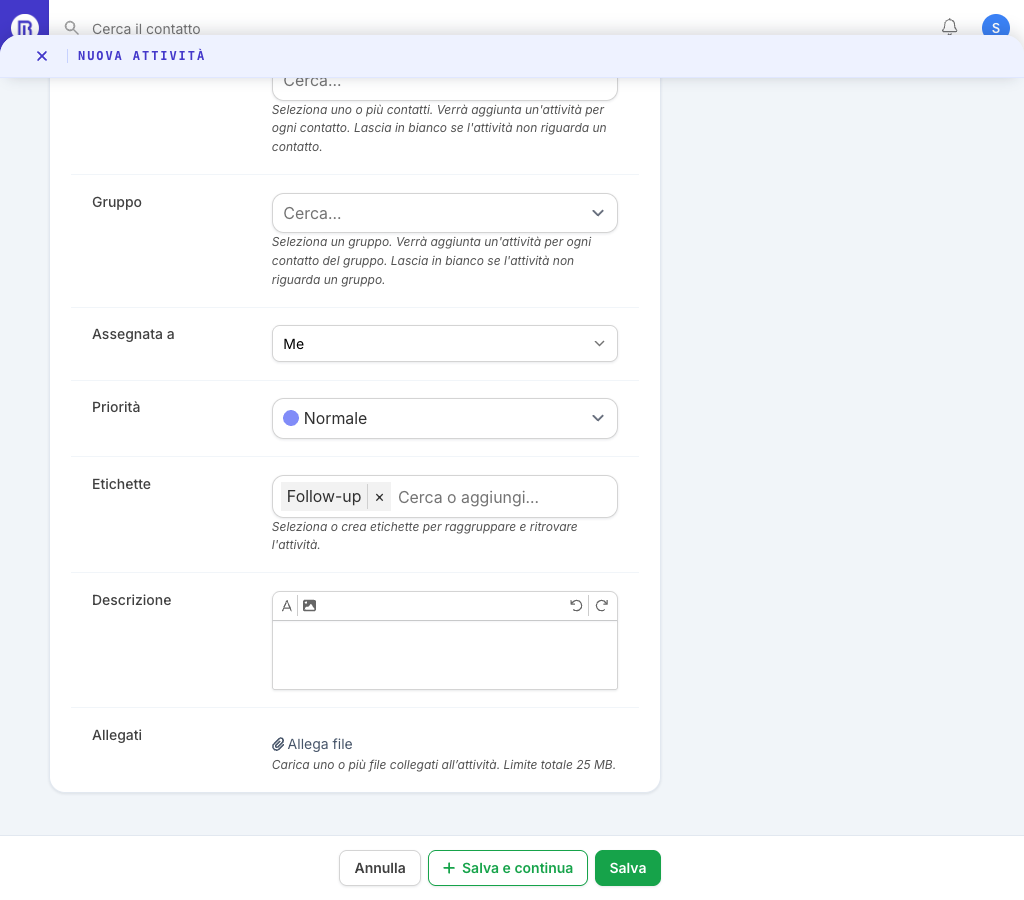Click the app logo icon

point(25,27)
